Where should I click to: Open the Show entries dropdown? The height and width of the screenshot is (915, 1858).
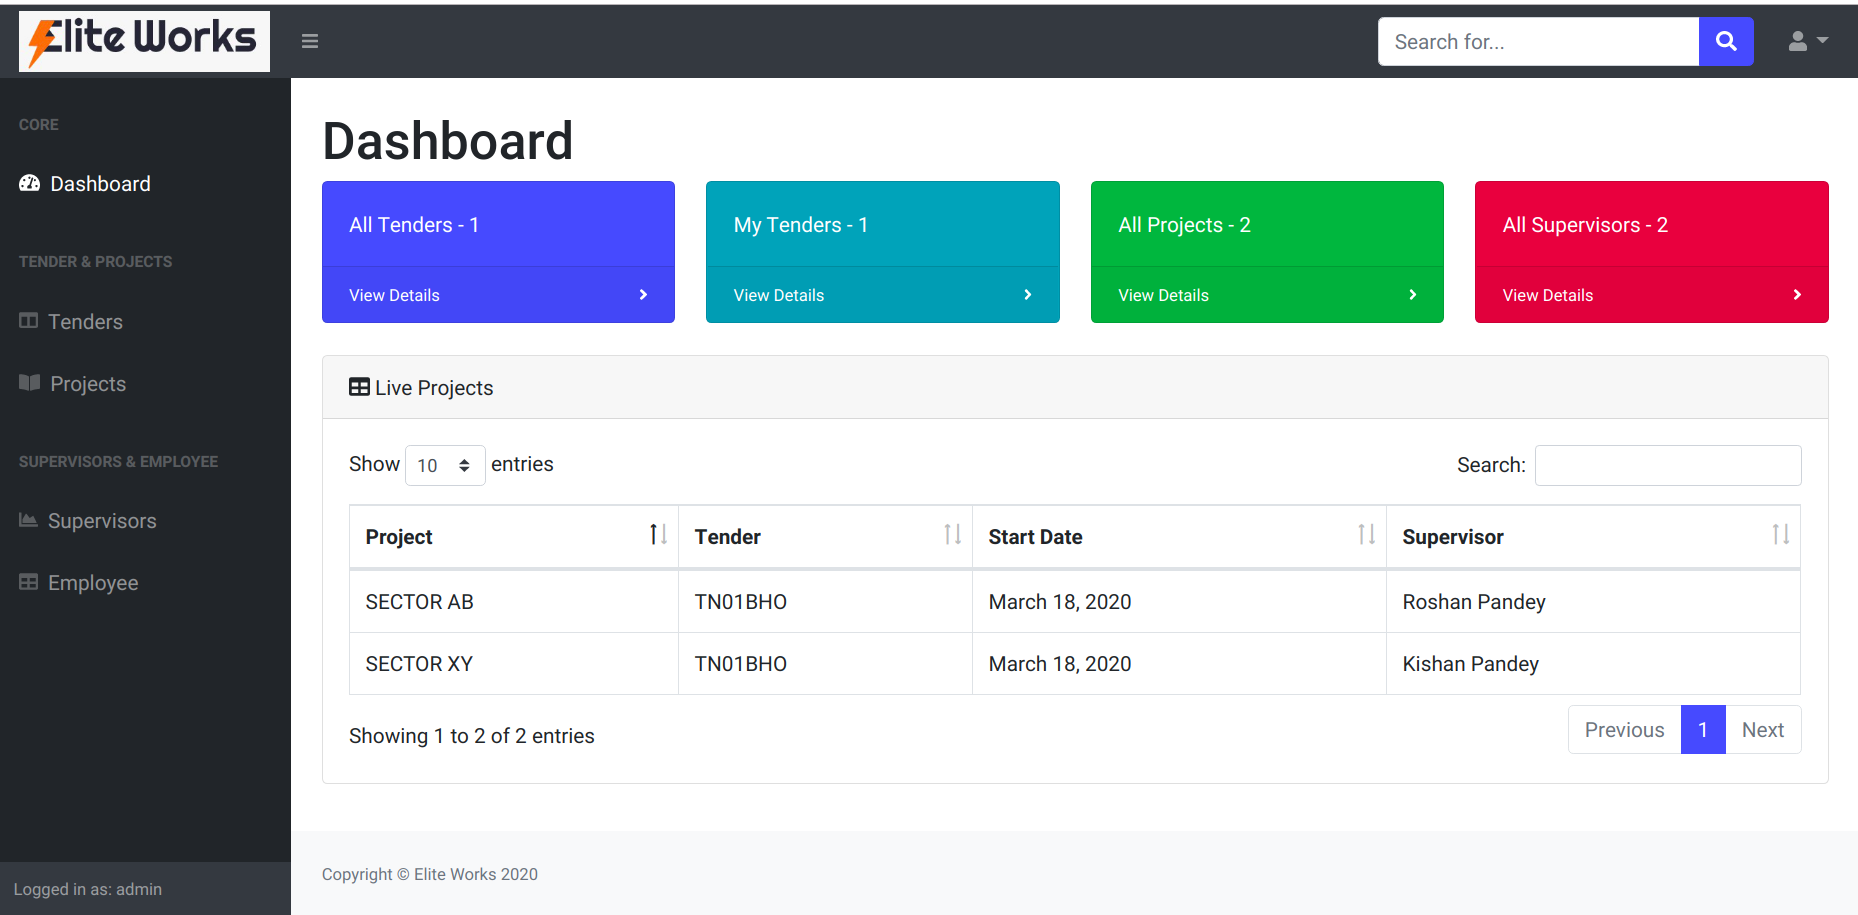pyautogui.click(x=444, y=465)
